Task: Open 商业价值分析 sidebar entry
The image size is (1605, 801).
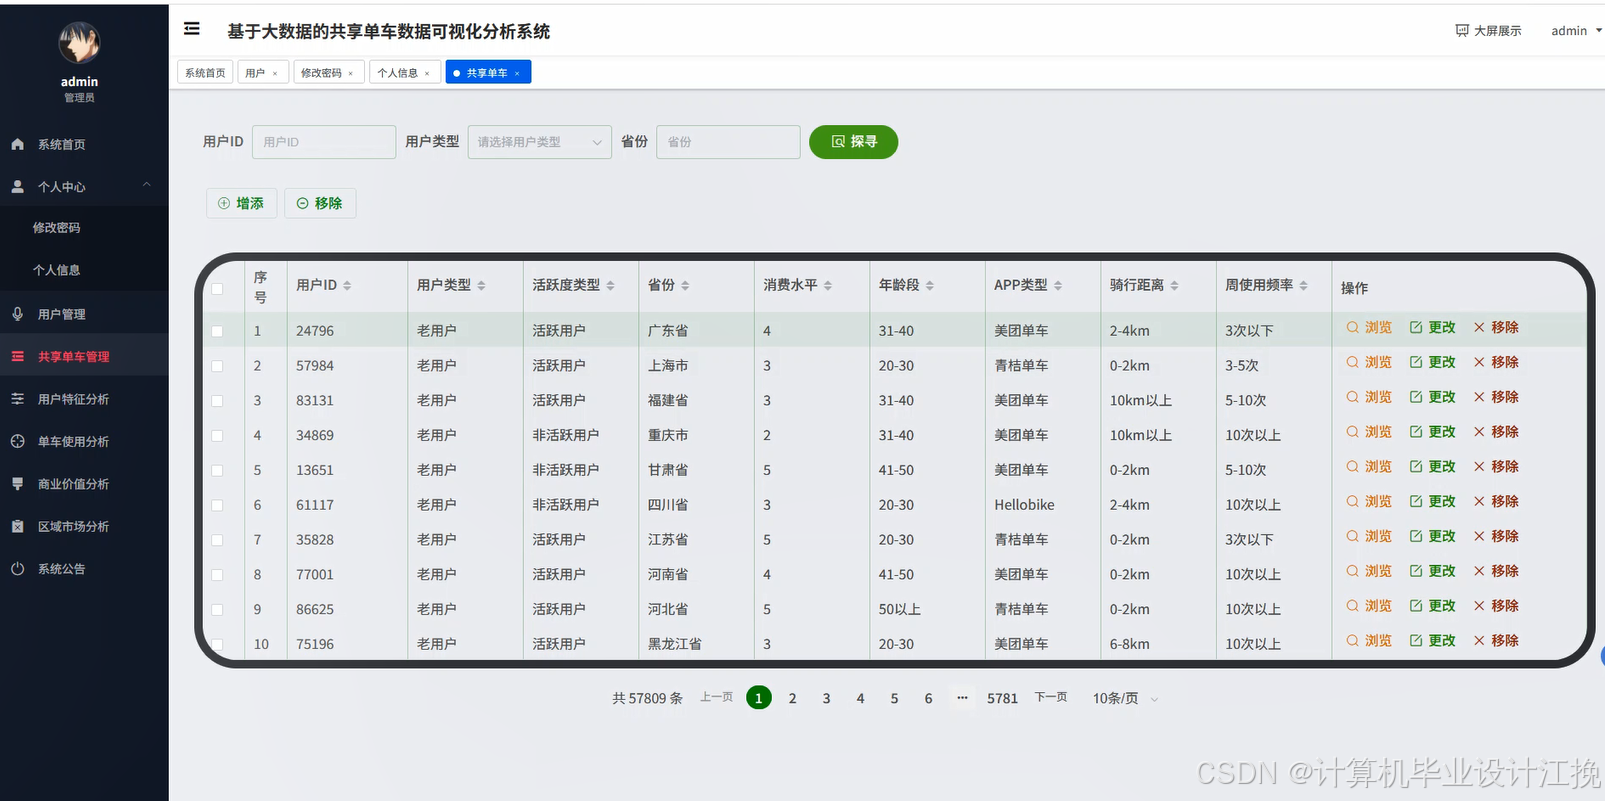Action: [x=84, y=484]
